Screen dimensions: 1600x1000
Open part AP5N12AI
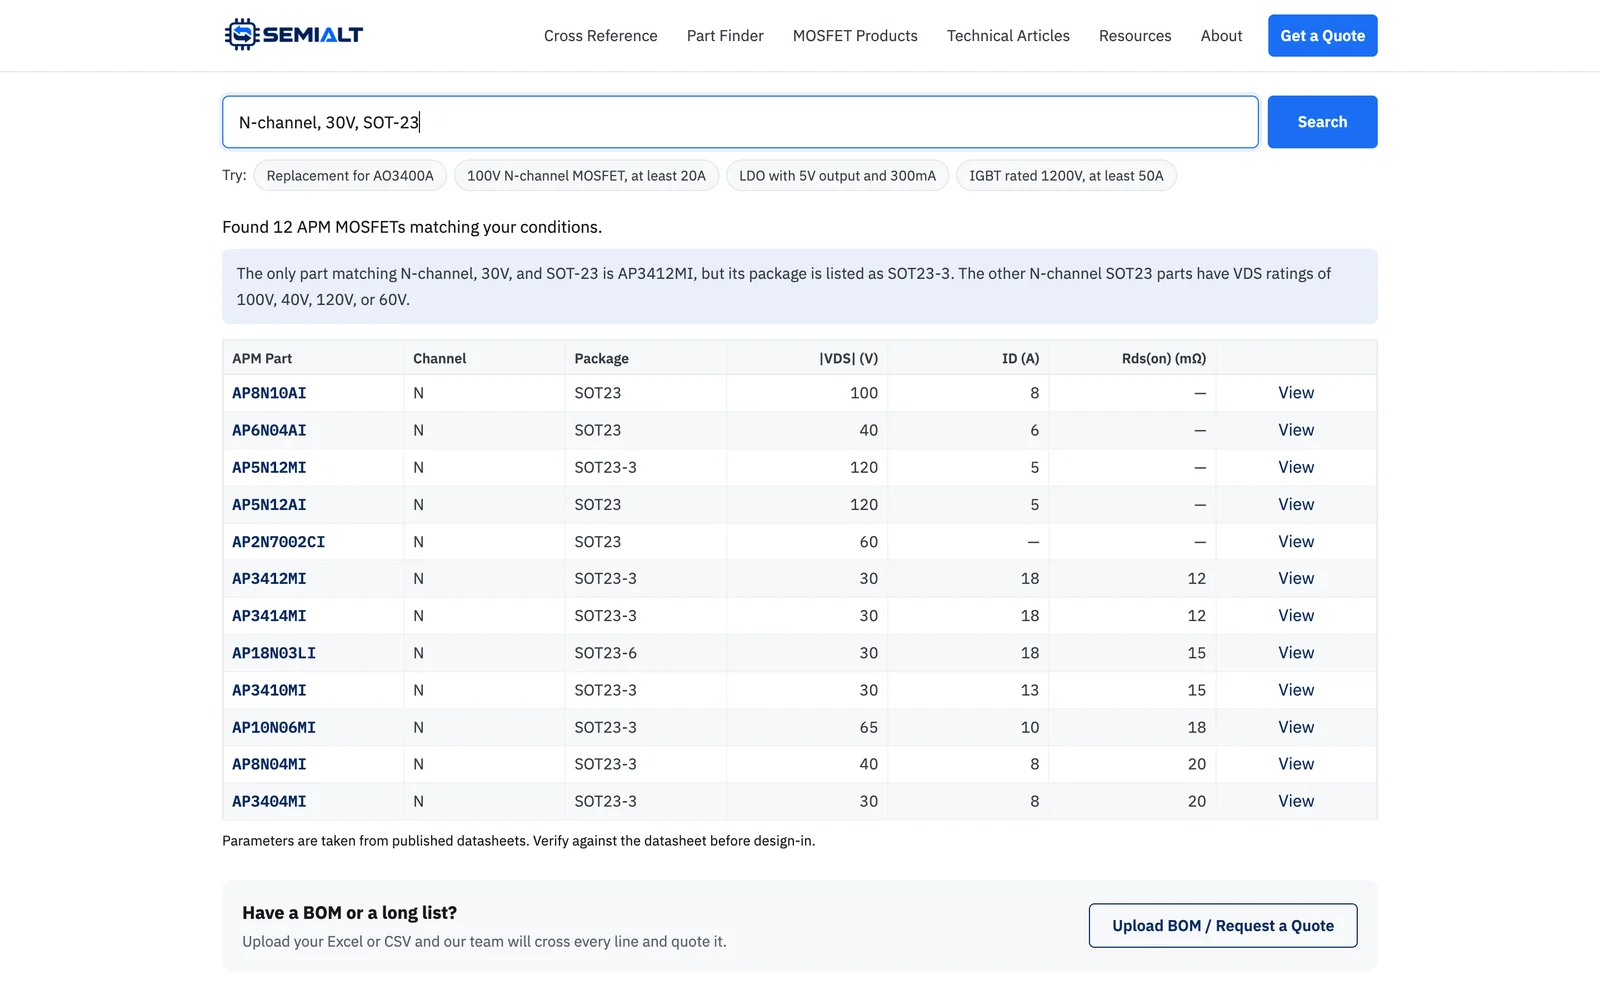[x=269, y=505]
